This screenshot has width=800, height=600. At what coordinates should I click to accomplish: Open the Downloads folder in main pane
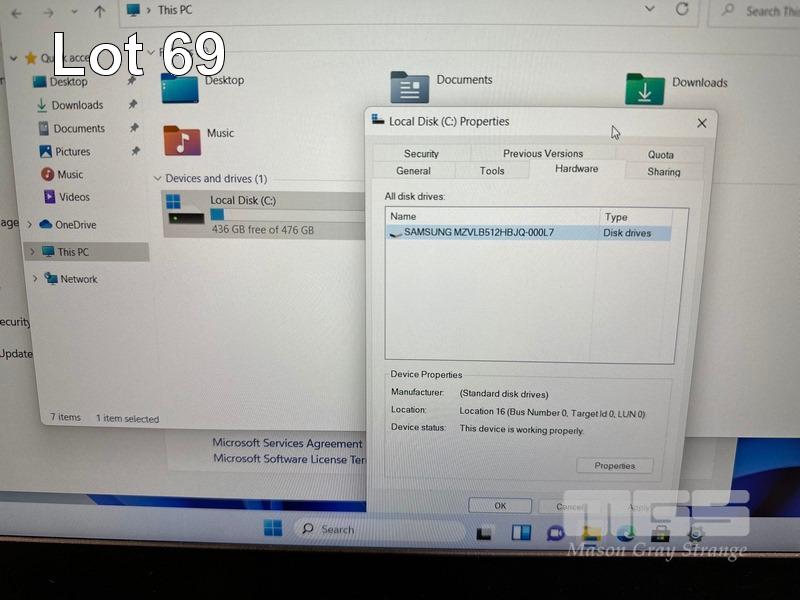(x=645, y=89)
